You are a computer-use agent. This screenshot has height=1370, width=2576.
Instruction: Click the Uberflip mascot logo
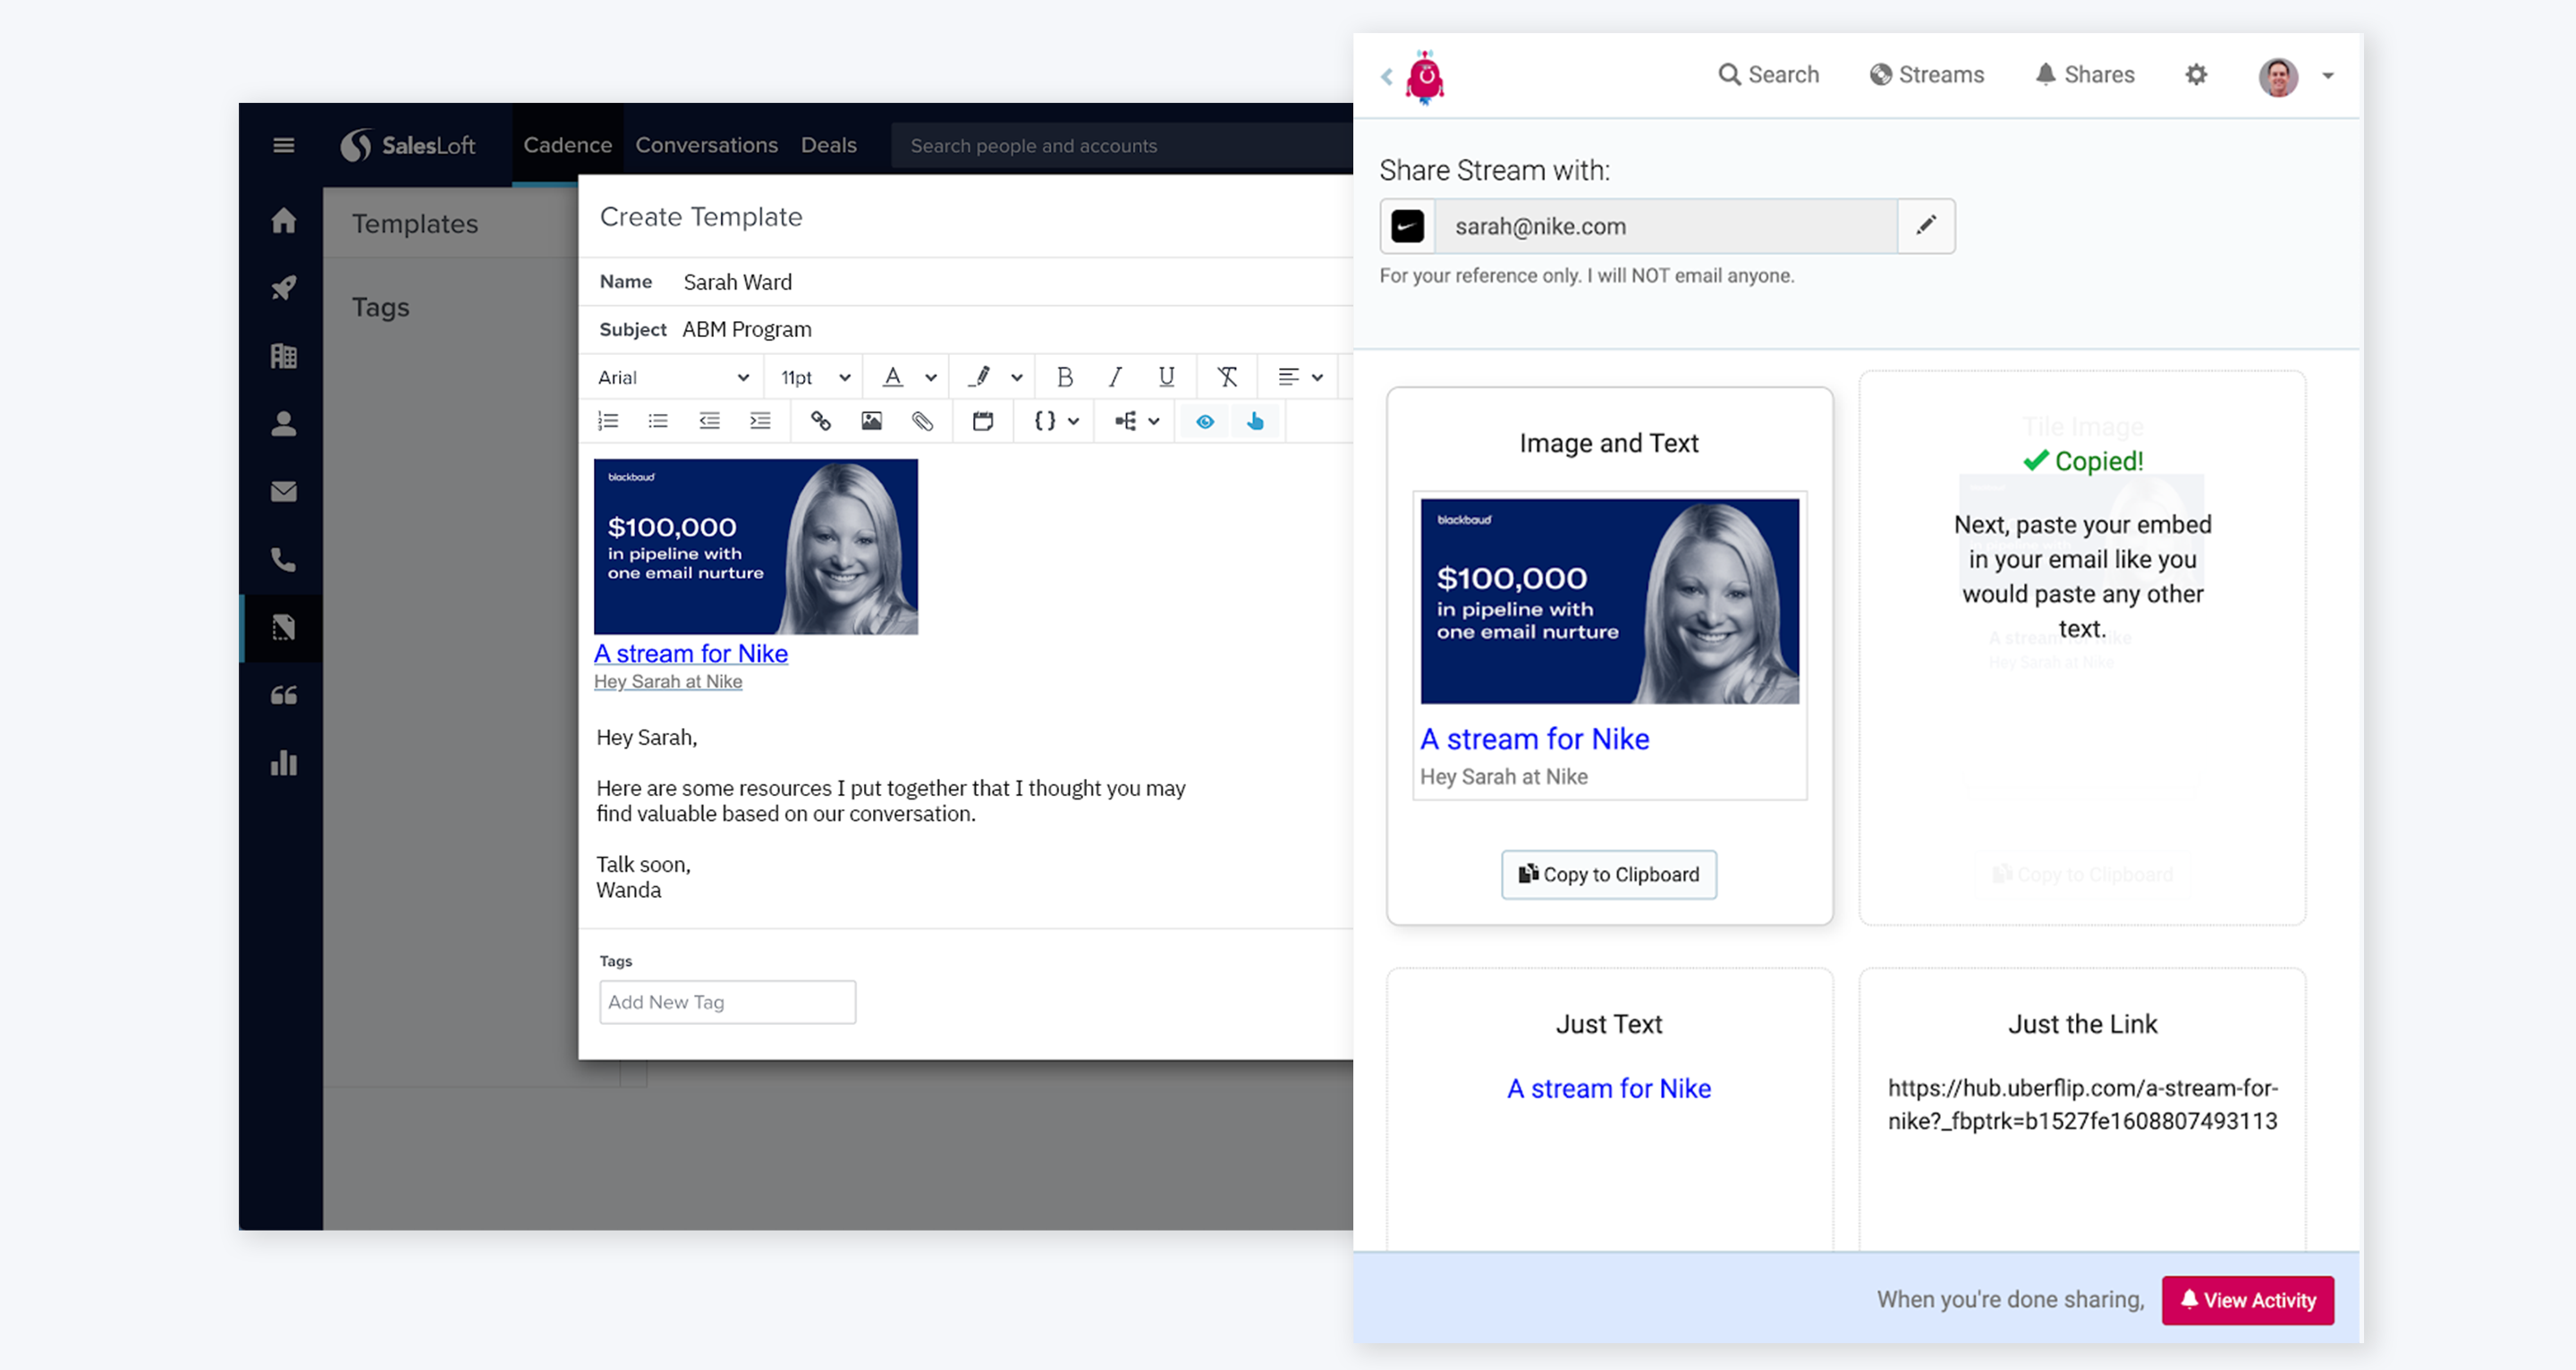(x=1425, y=77)
